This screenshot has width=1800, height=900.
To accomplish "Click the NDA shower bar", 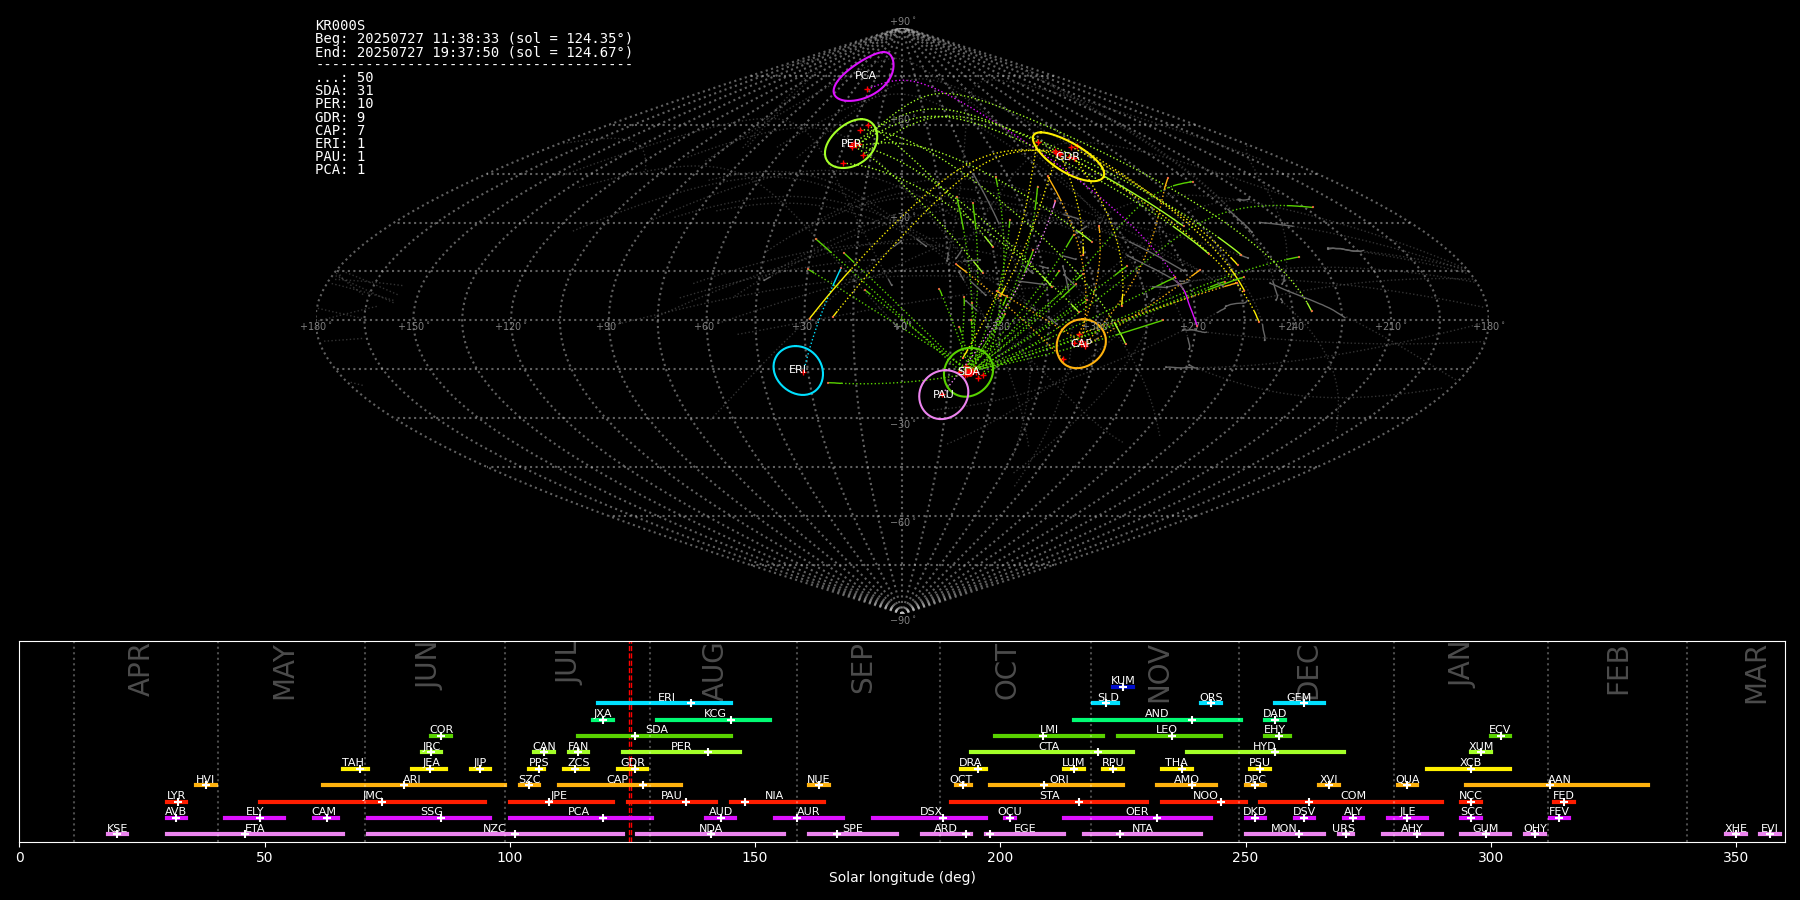I will coord(711,833).
